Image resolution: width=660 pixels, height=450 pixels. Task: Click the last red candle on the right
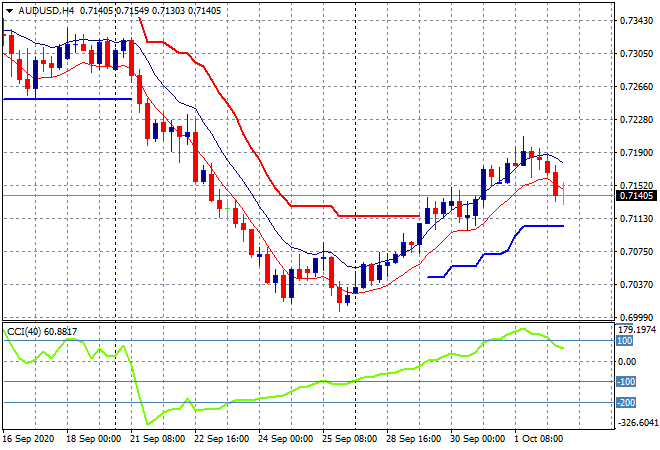pos(557,183)
